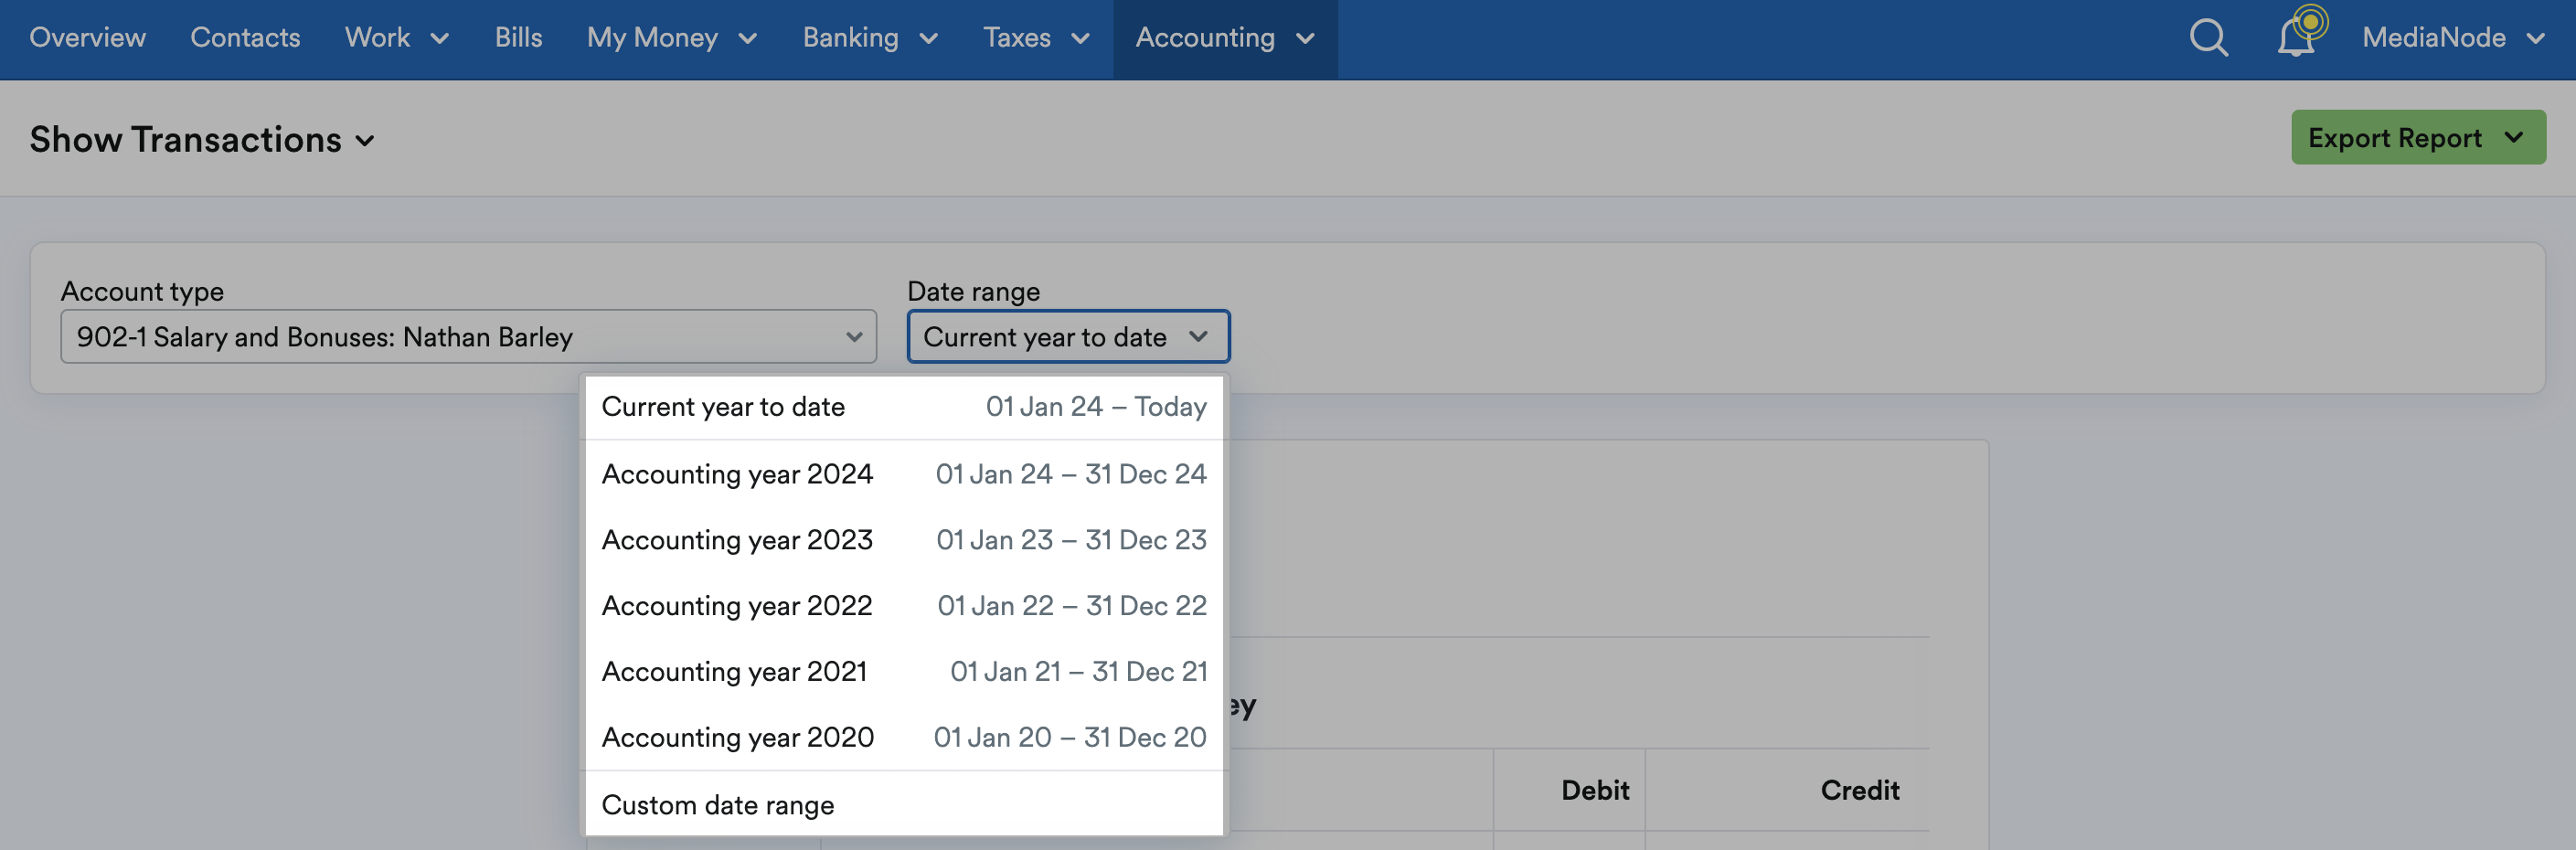Click the Debit column header

point(1594,790)
